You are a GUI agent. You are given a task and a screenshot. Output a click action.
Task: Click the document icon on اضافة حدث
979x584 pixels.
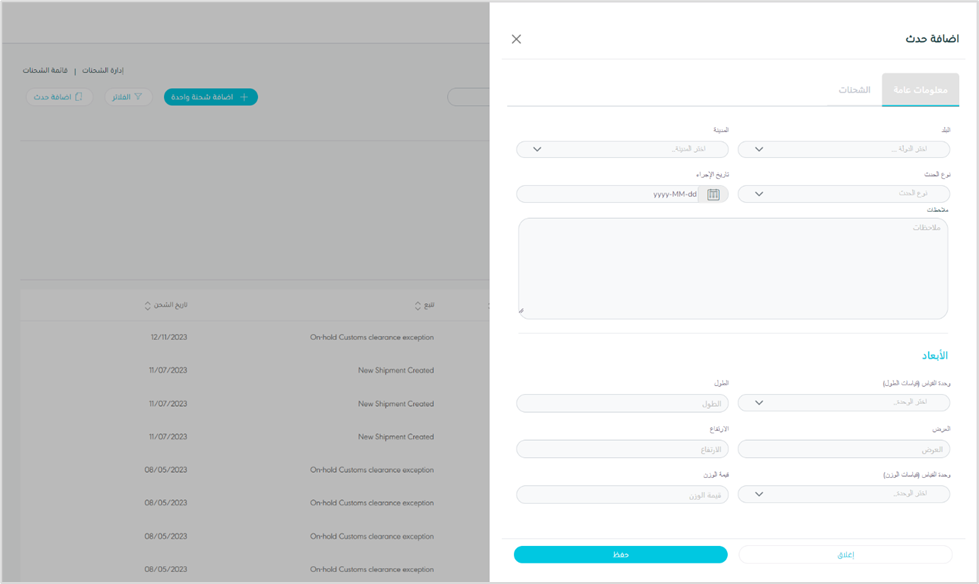(80, 97)
